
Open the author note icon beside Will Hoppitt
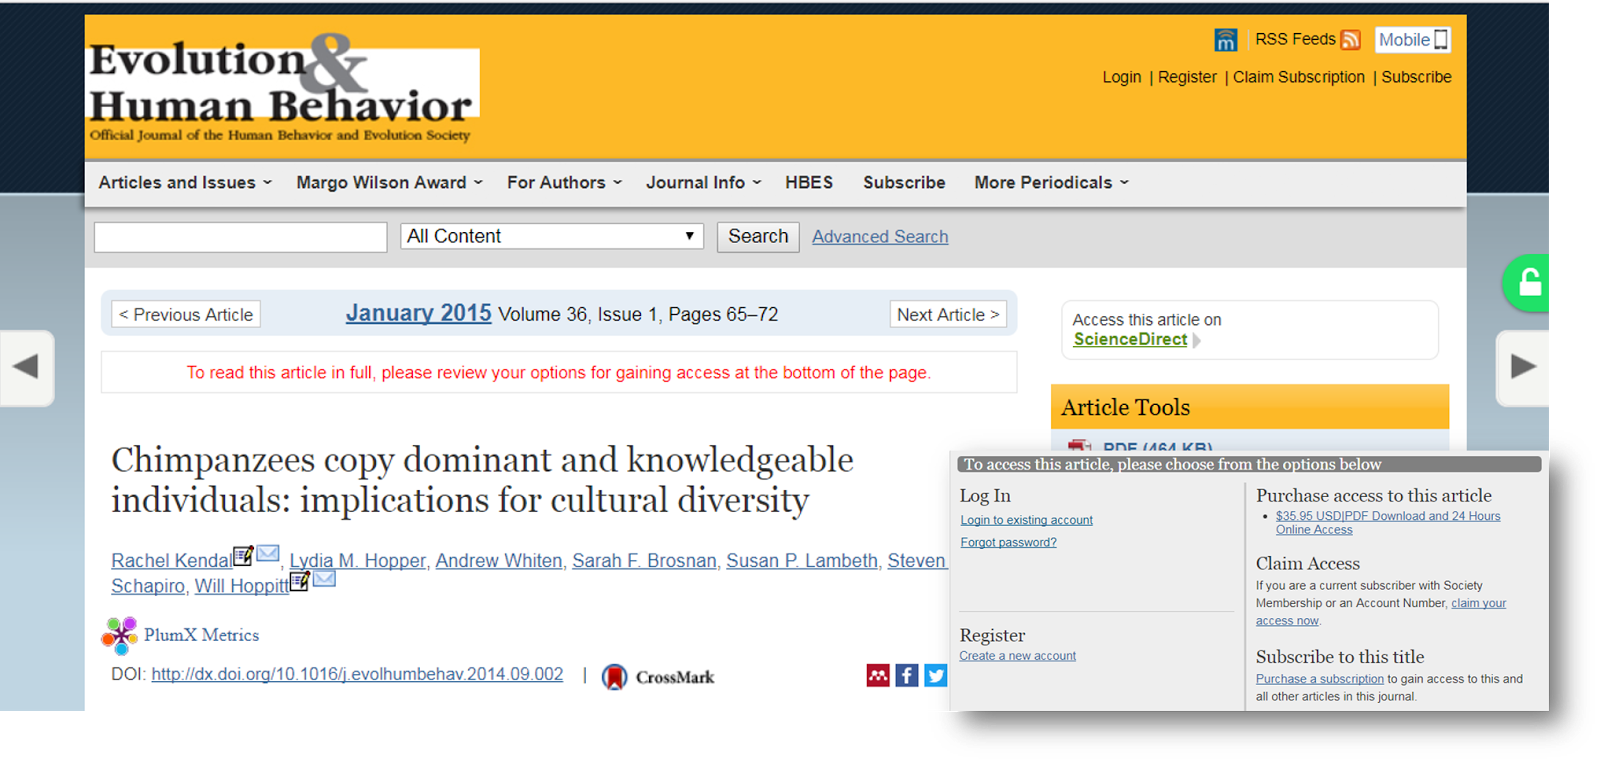click(299, 580)
